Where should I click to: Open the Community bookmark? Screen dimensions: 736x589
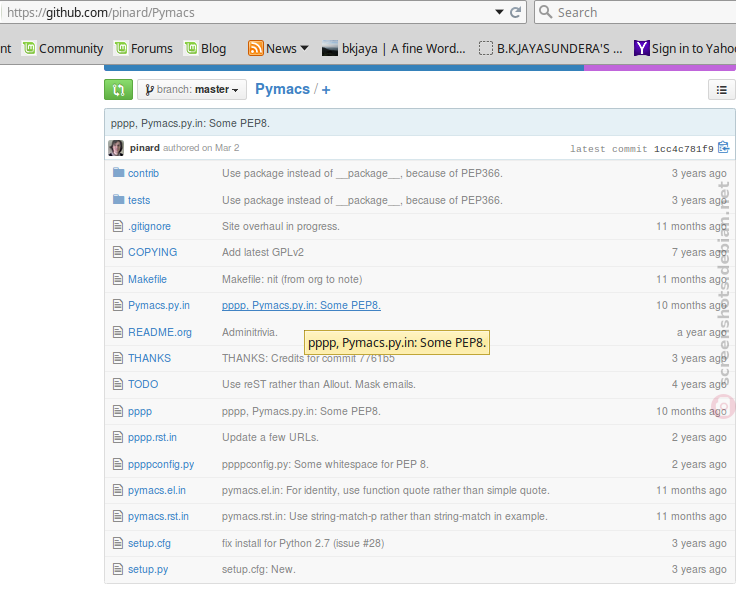pos(63,48)
